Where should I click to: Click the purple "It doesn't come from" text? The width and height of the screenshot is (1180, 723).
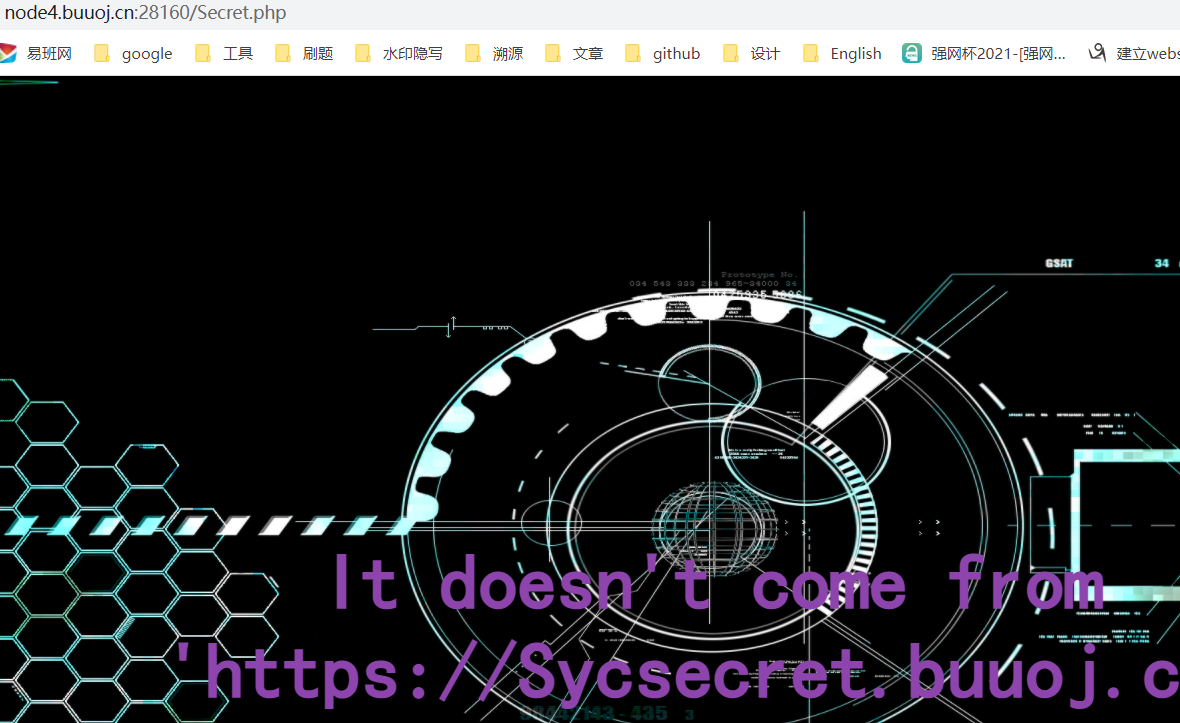point(718,585)
